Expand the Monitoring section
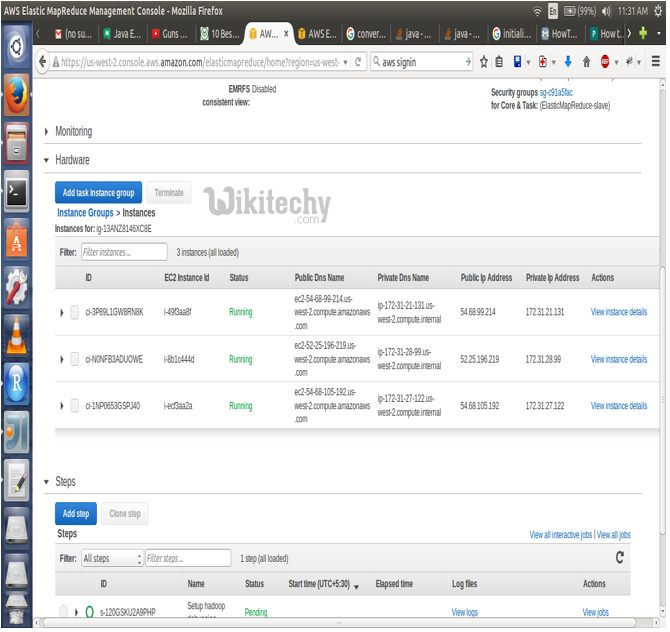670x632 pixels. pos(47,132)
